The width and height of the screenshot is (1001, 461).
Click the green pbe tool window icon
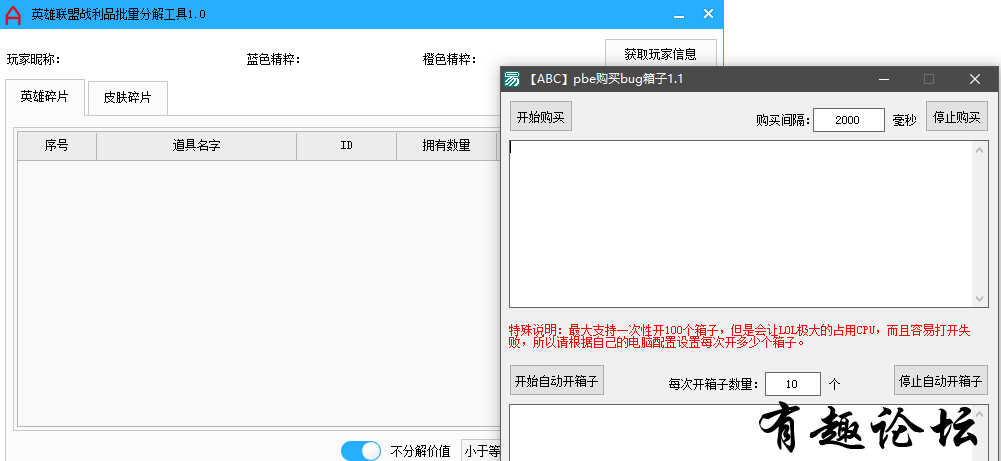pyautogui.click(x=512, y=79)
